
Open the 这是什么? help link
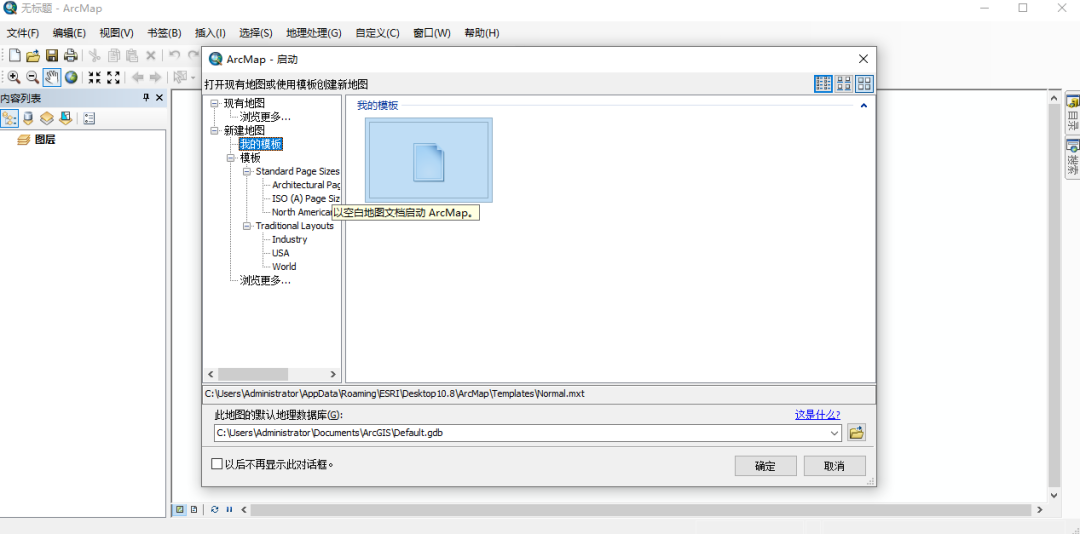tap(817, 415)
